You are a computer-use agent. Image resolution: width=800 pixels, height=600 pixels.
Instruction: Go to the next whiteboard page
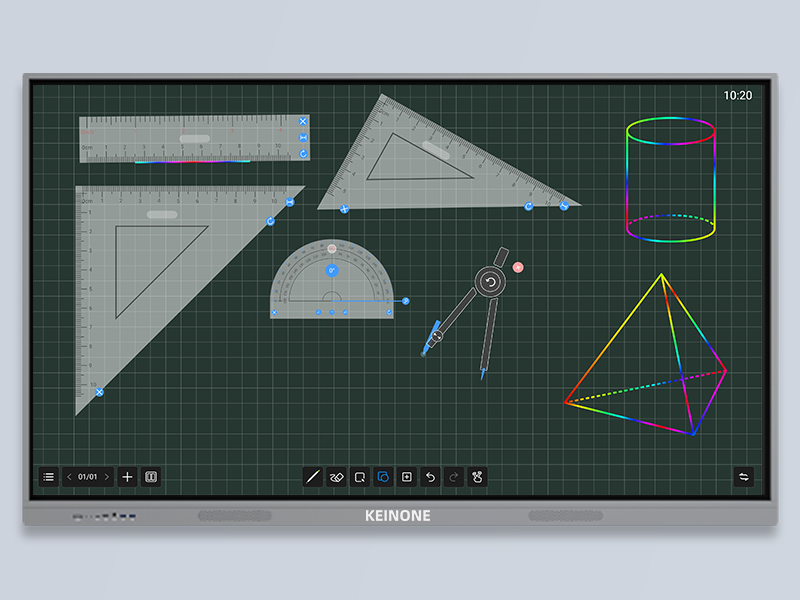point(107,477)
